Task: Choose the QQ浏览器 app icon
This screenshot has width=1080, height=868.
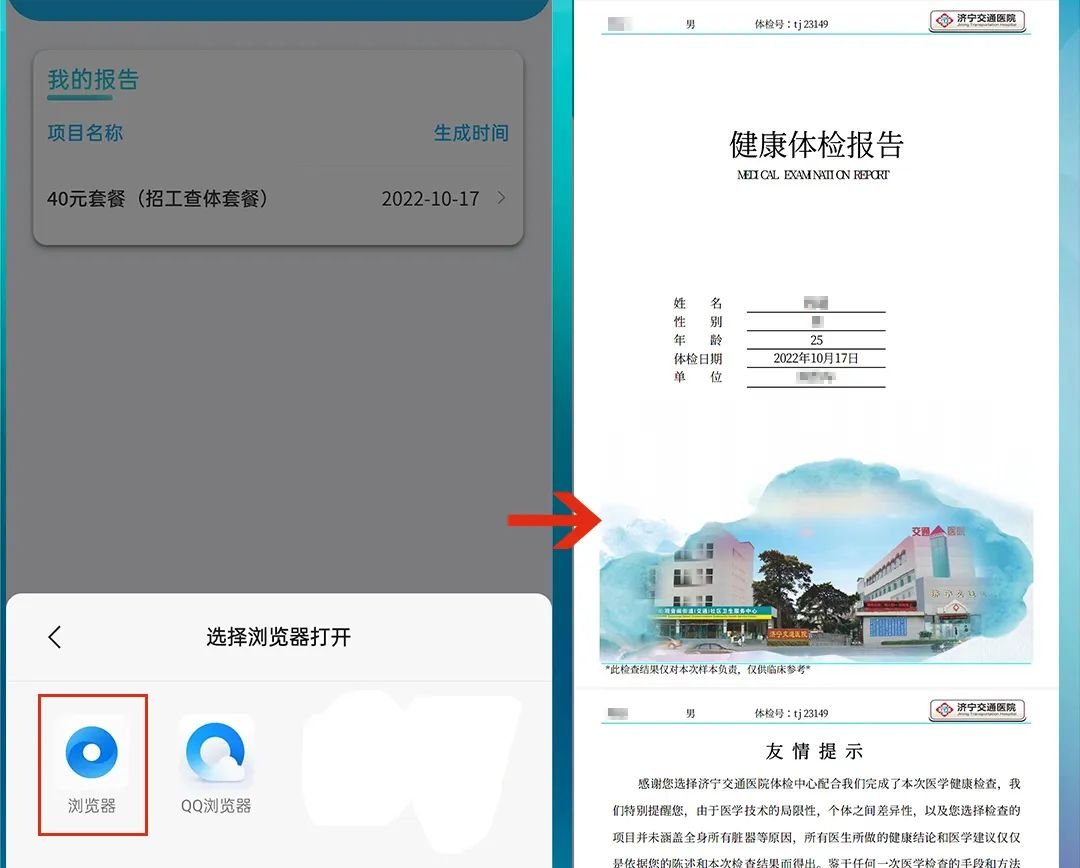Action: coord(216,753)
